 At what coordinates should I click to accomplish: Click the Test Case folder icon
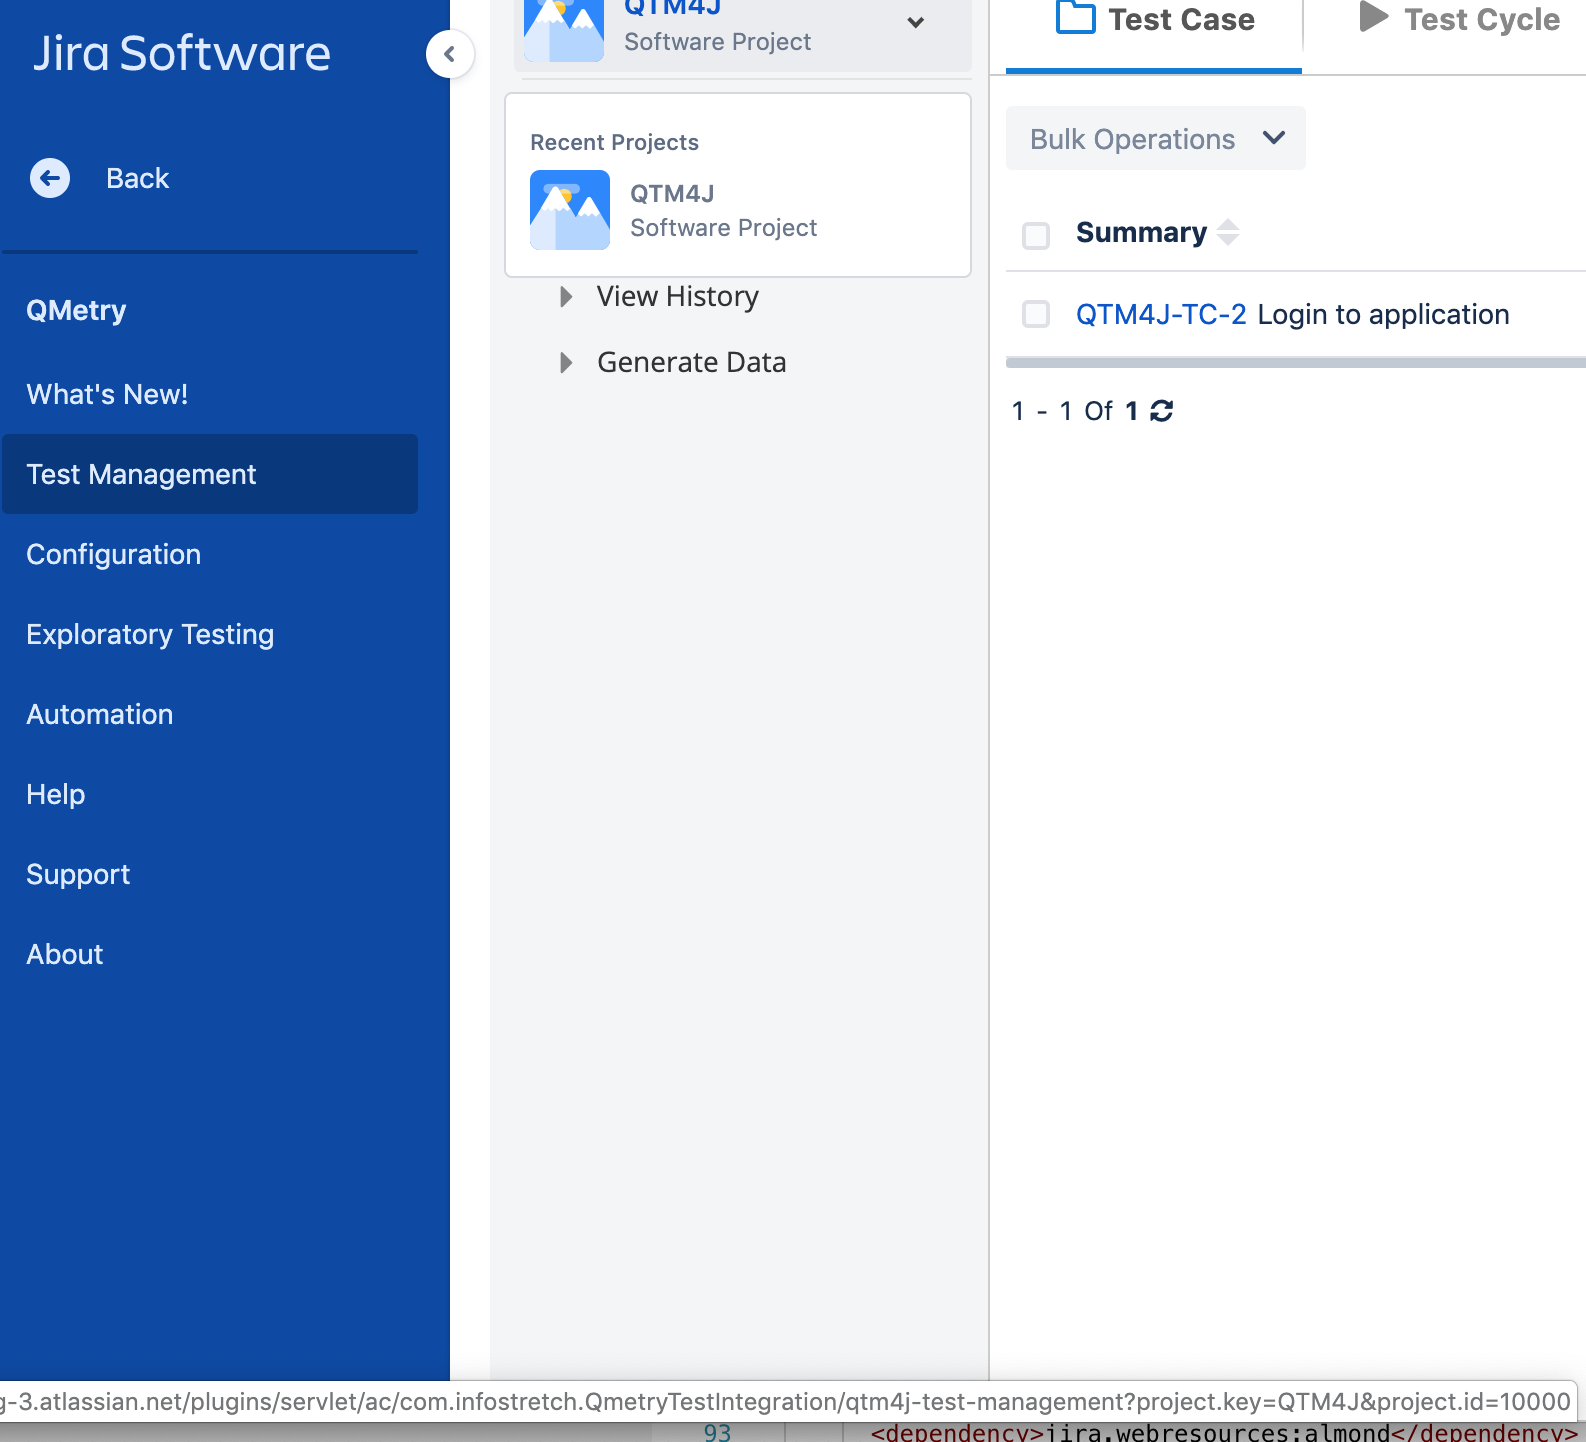[x=1076, y=18]
